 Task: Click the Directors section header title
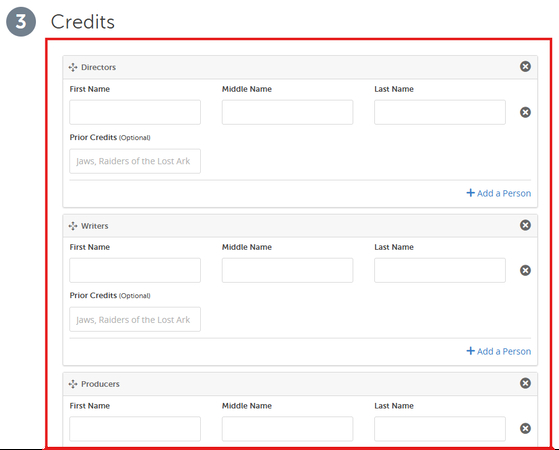click(x=98, y=67)
